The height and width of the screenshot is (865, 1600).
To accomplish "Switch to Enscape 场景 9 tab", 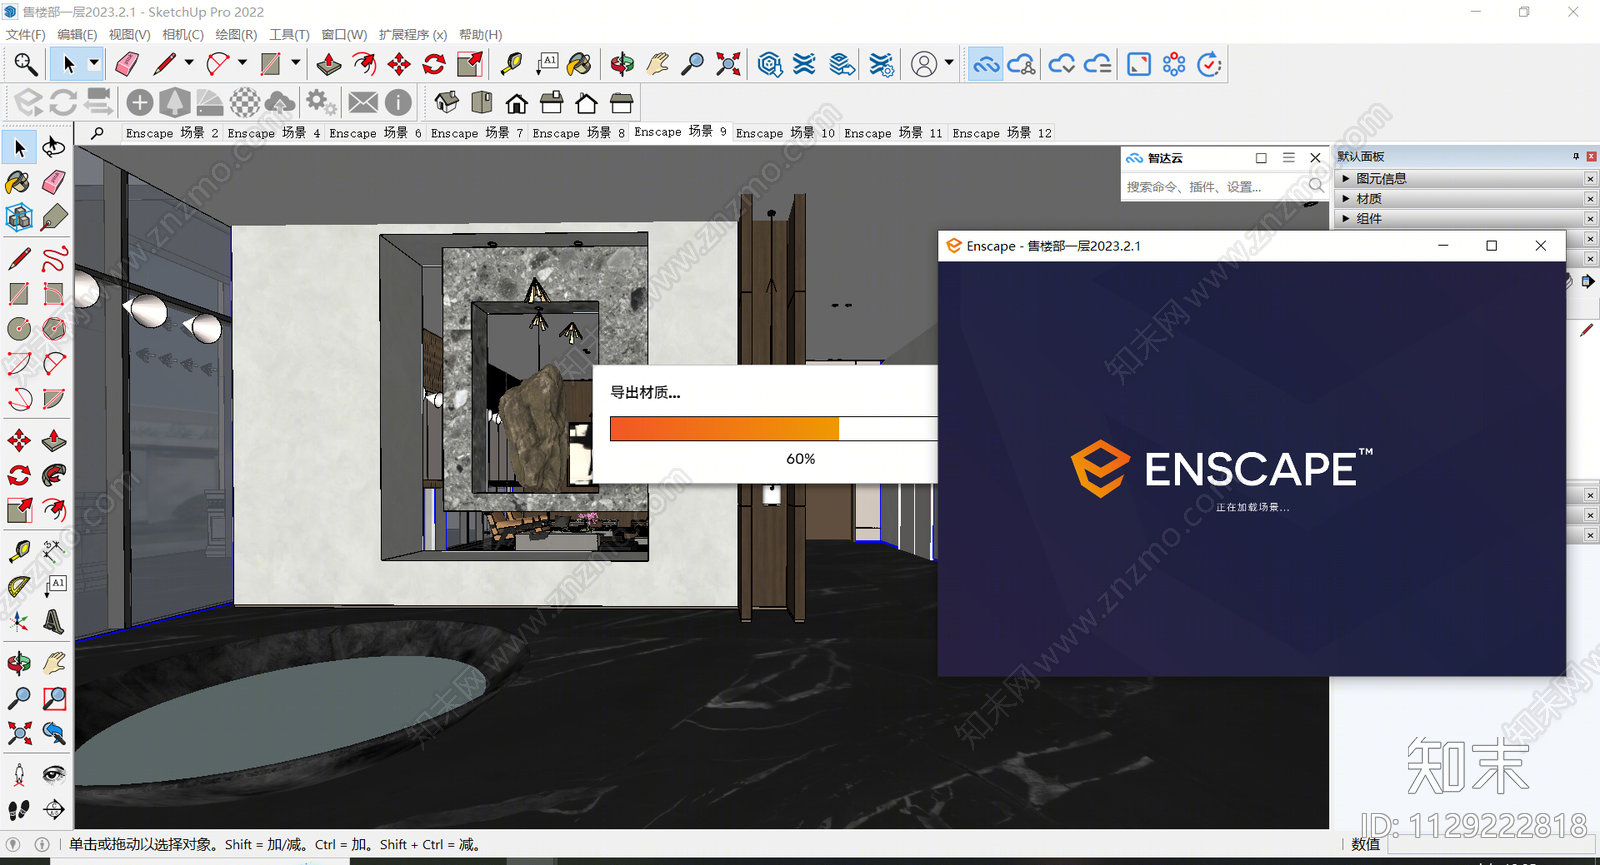I will pyautogui.click(x=680, y=132).
